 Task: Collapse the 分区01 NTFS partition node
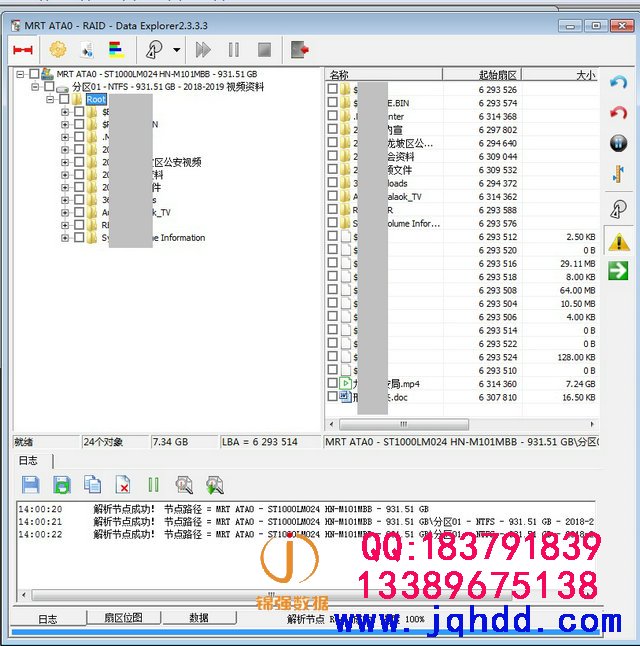35,87
